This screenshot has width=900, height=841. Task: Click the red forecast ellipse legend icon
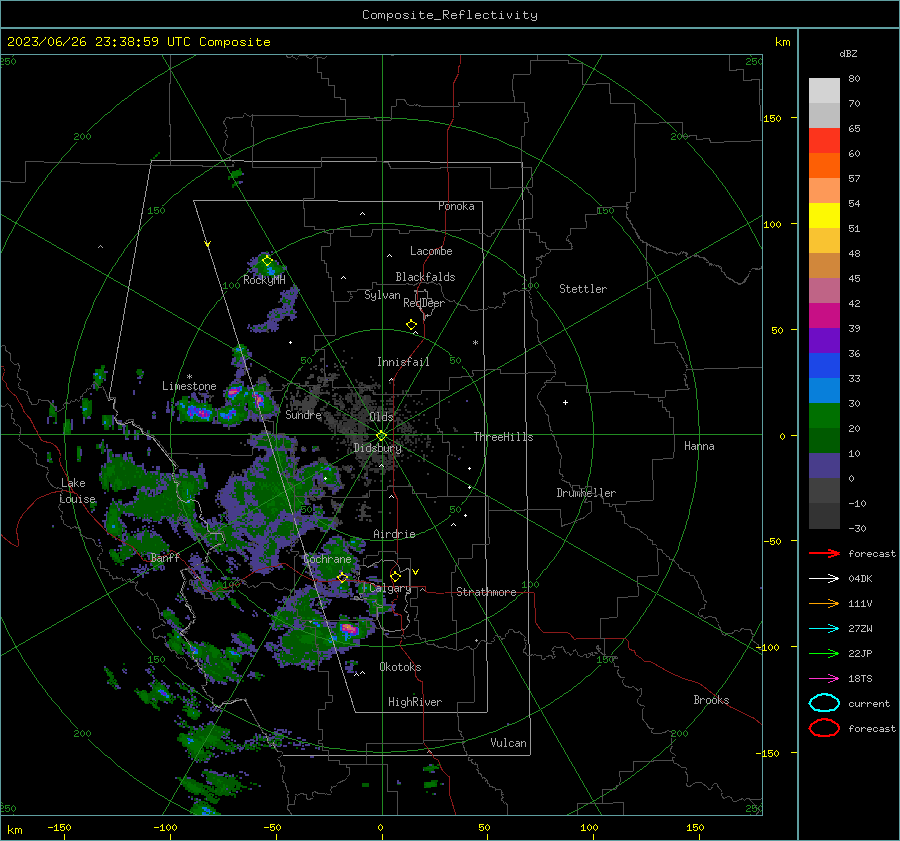(824, 728)
